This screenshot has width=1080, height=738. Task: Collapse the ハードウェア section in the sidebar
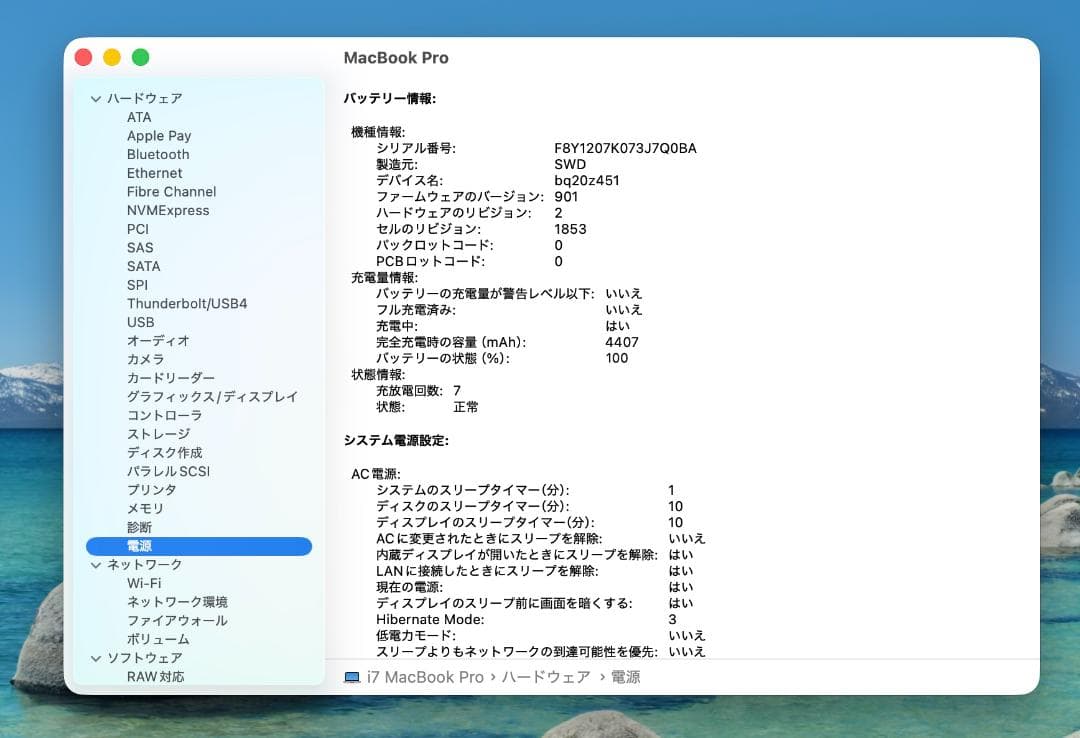point(96,98)
